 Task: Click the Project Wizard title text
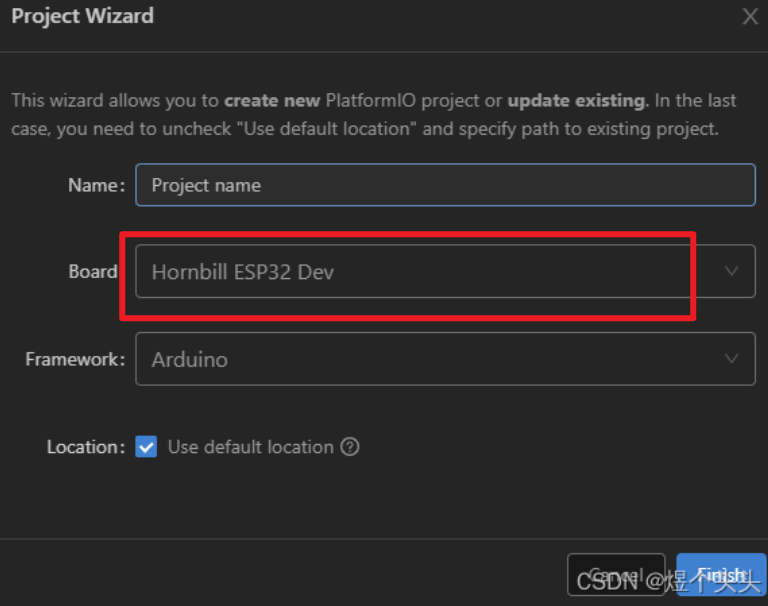[82, 17]
